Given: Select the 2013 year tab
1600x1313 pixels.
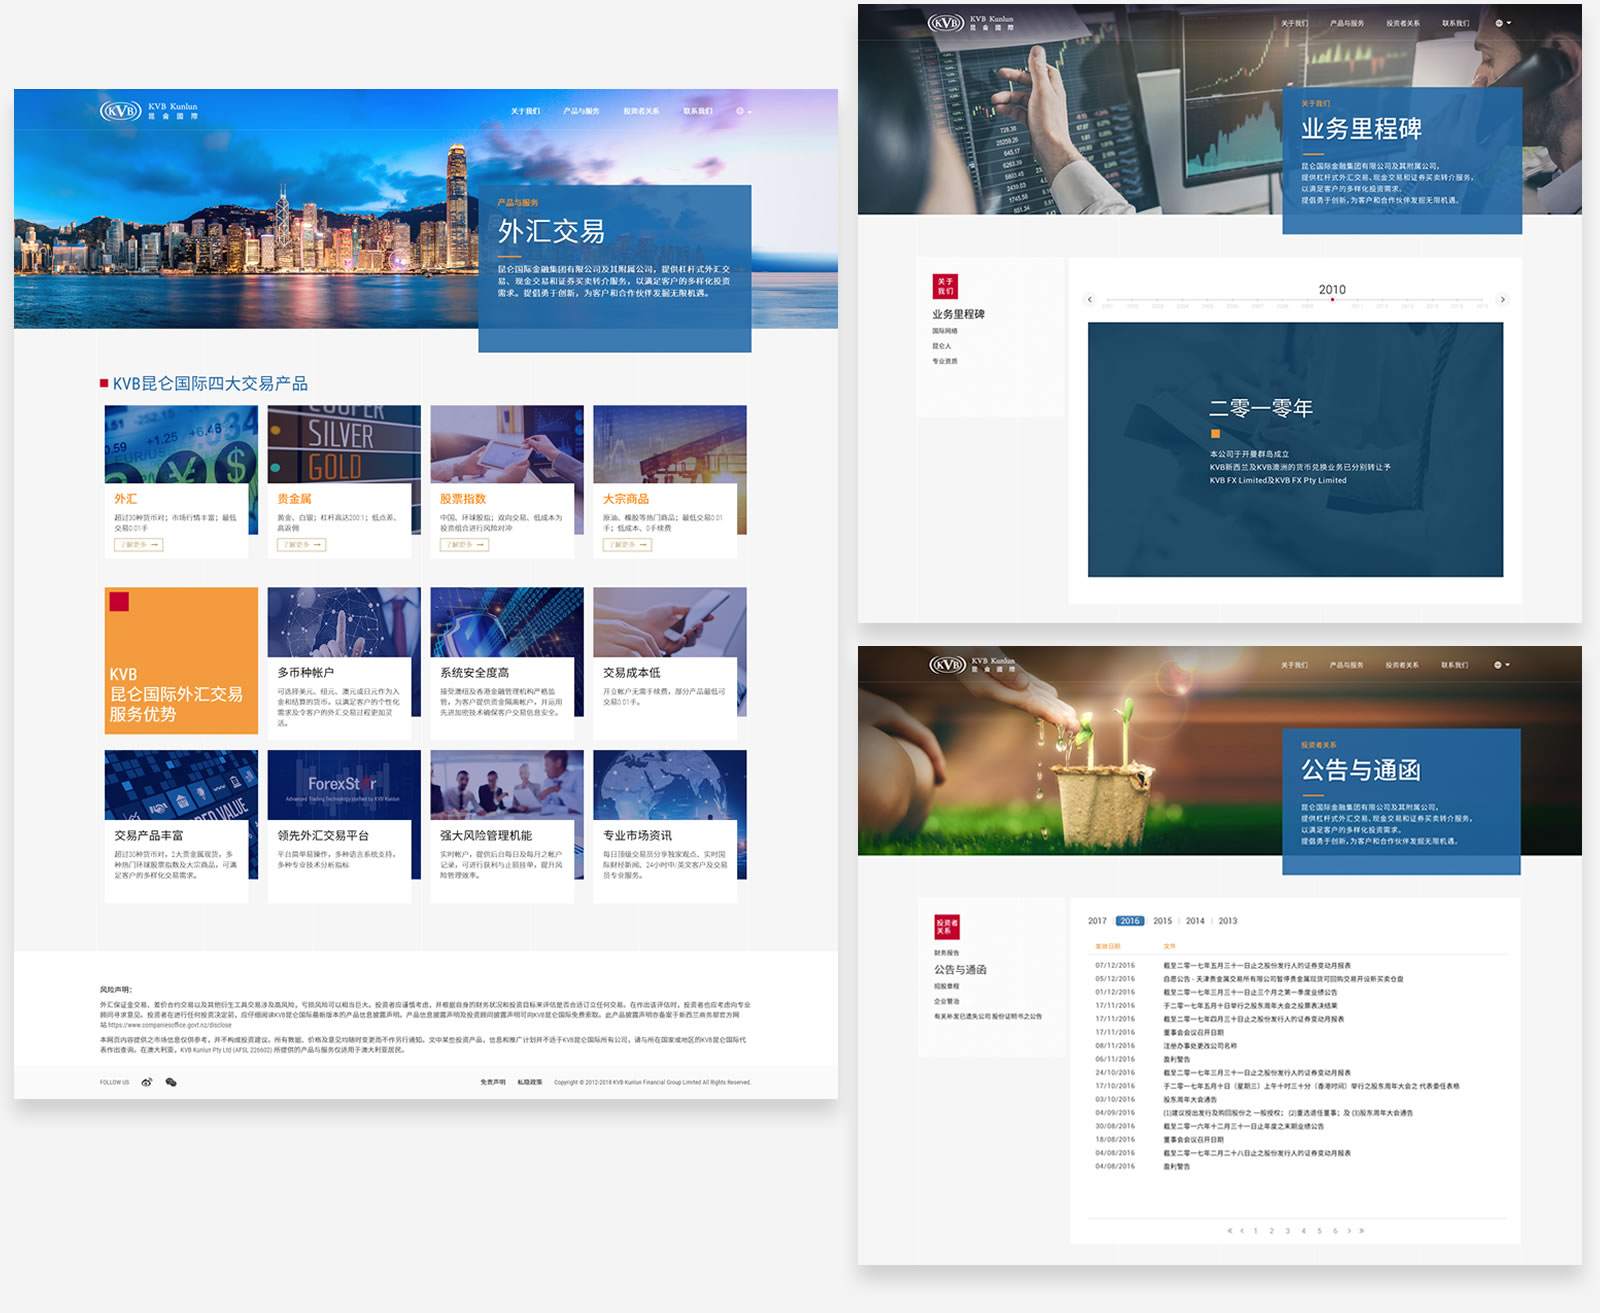Looking at the screenshot, I should click(x=1228, y=921).
